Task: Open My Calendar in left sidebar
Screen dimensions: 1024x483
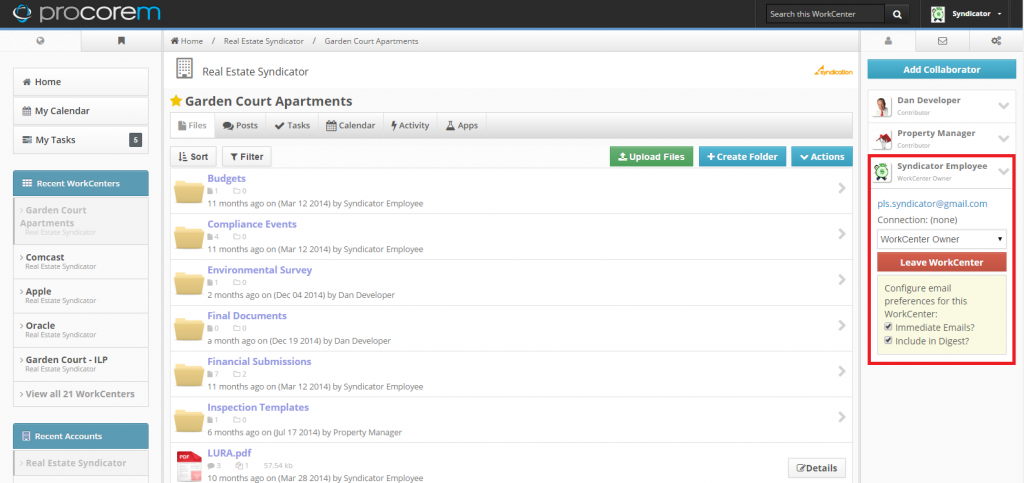Action: point(81,110)
